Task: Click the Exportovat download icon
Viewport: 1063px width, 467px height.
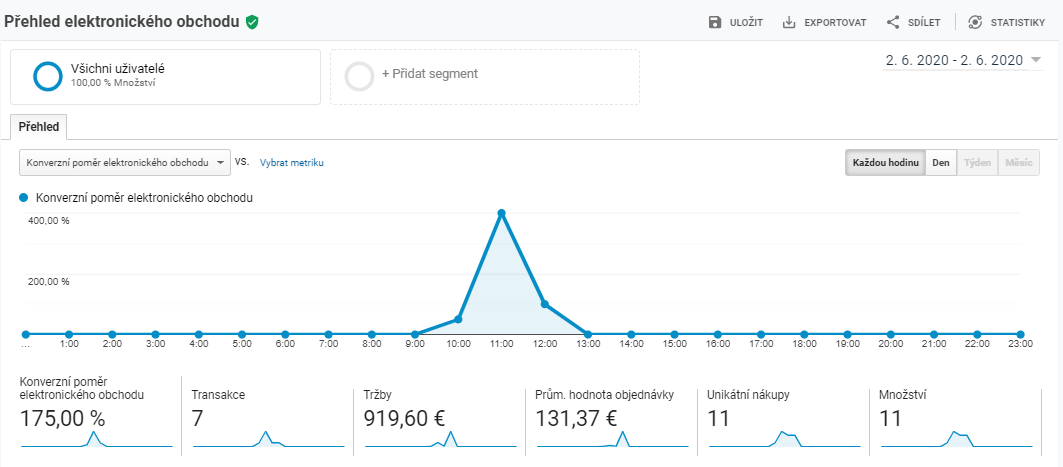Action: tap(789, 22)
